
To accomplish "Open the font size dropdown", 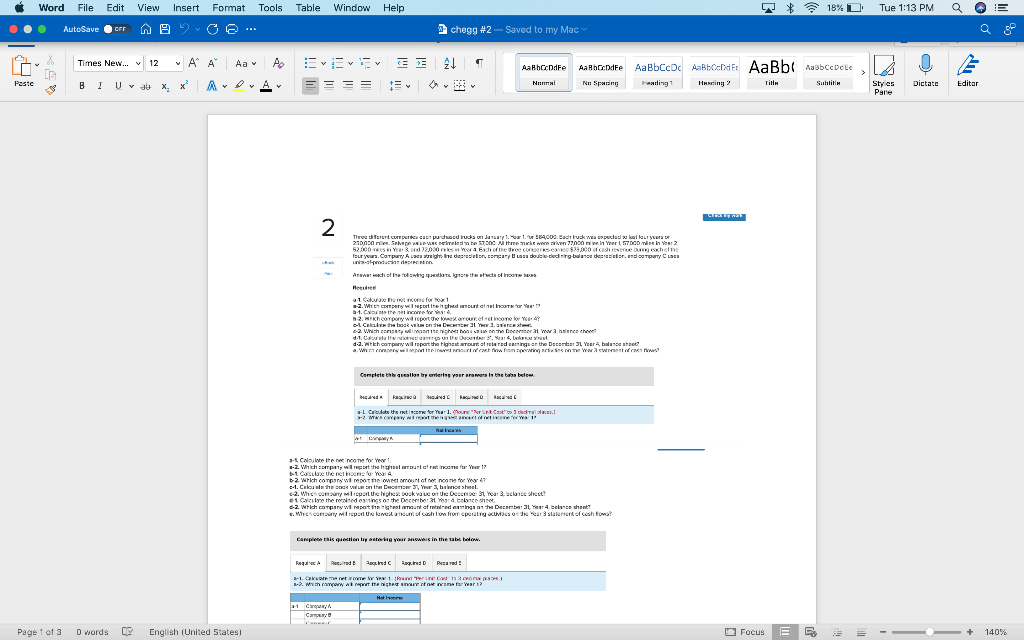I will 178,63.
